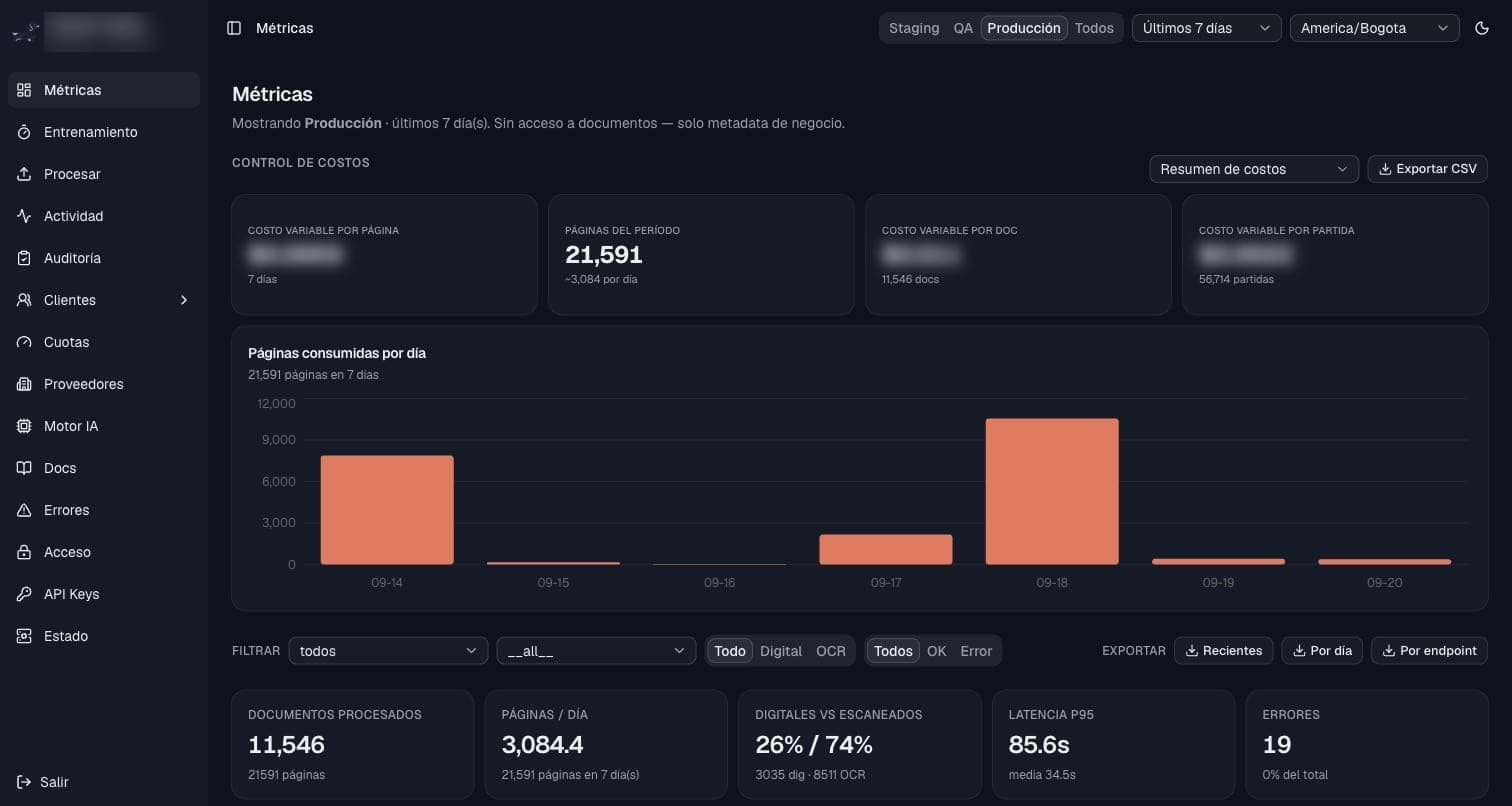Viewport: 1512px width, 806px height.
Task: Select the Todo document type filter
Action: coord(730,651)
